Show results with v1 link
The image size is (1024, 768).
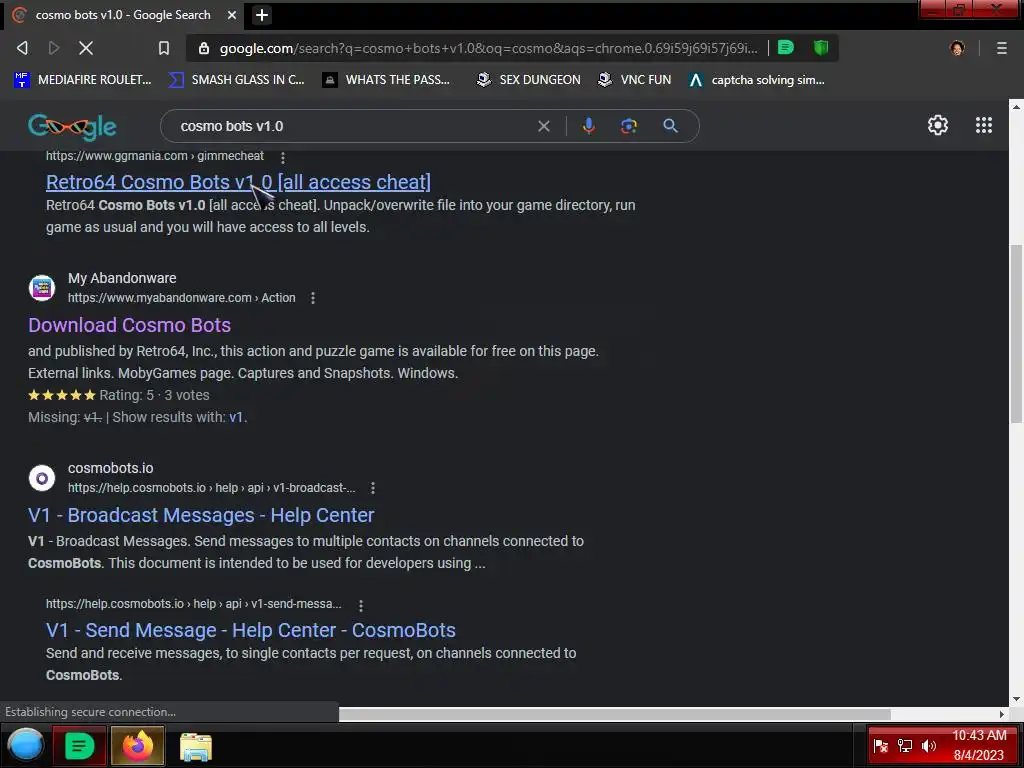click(x=236, y=417)
